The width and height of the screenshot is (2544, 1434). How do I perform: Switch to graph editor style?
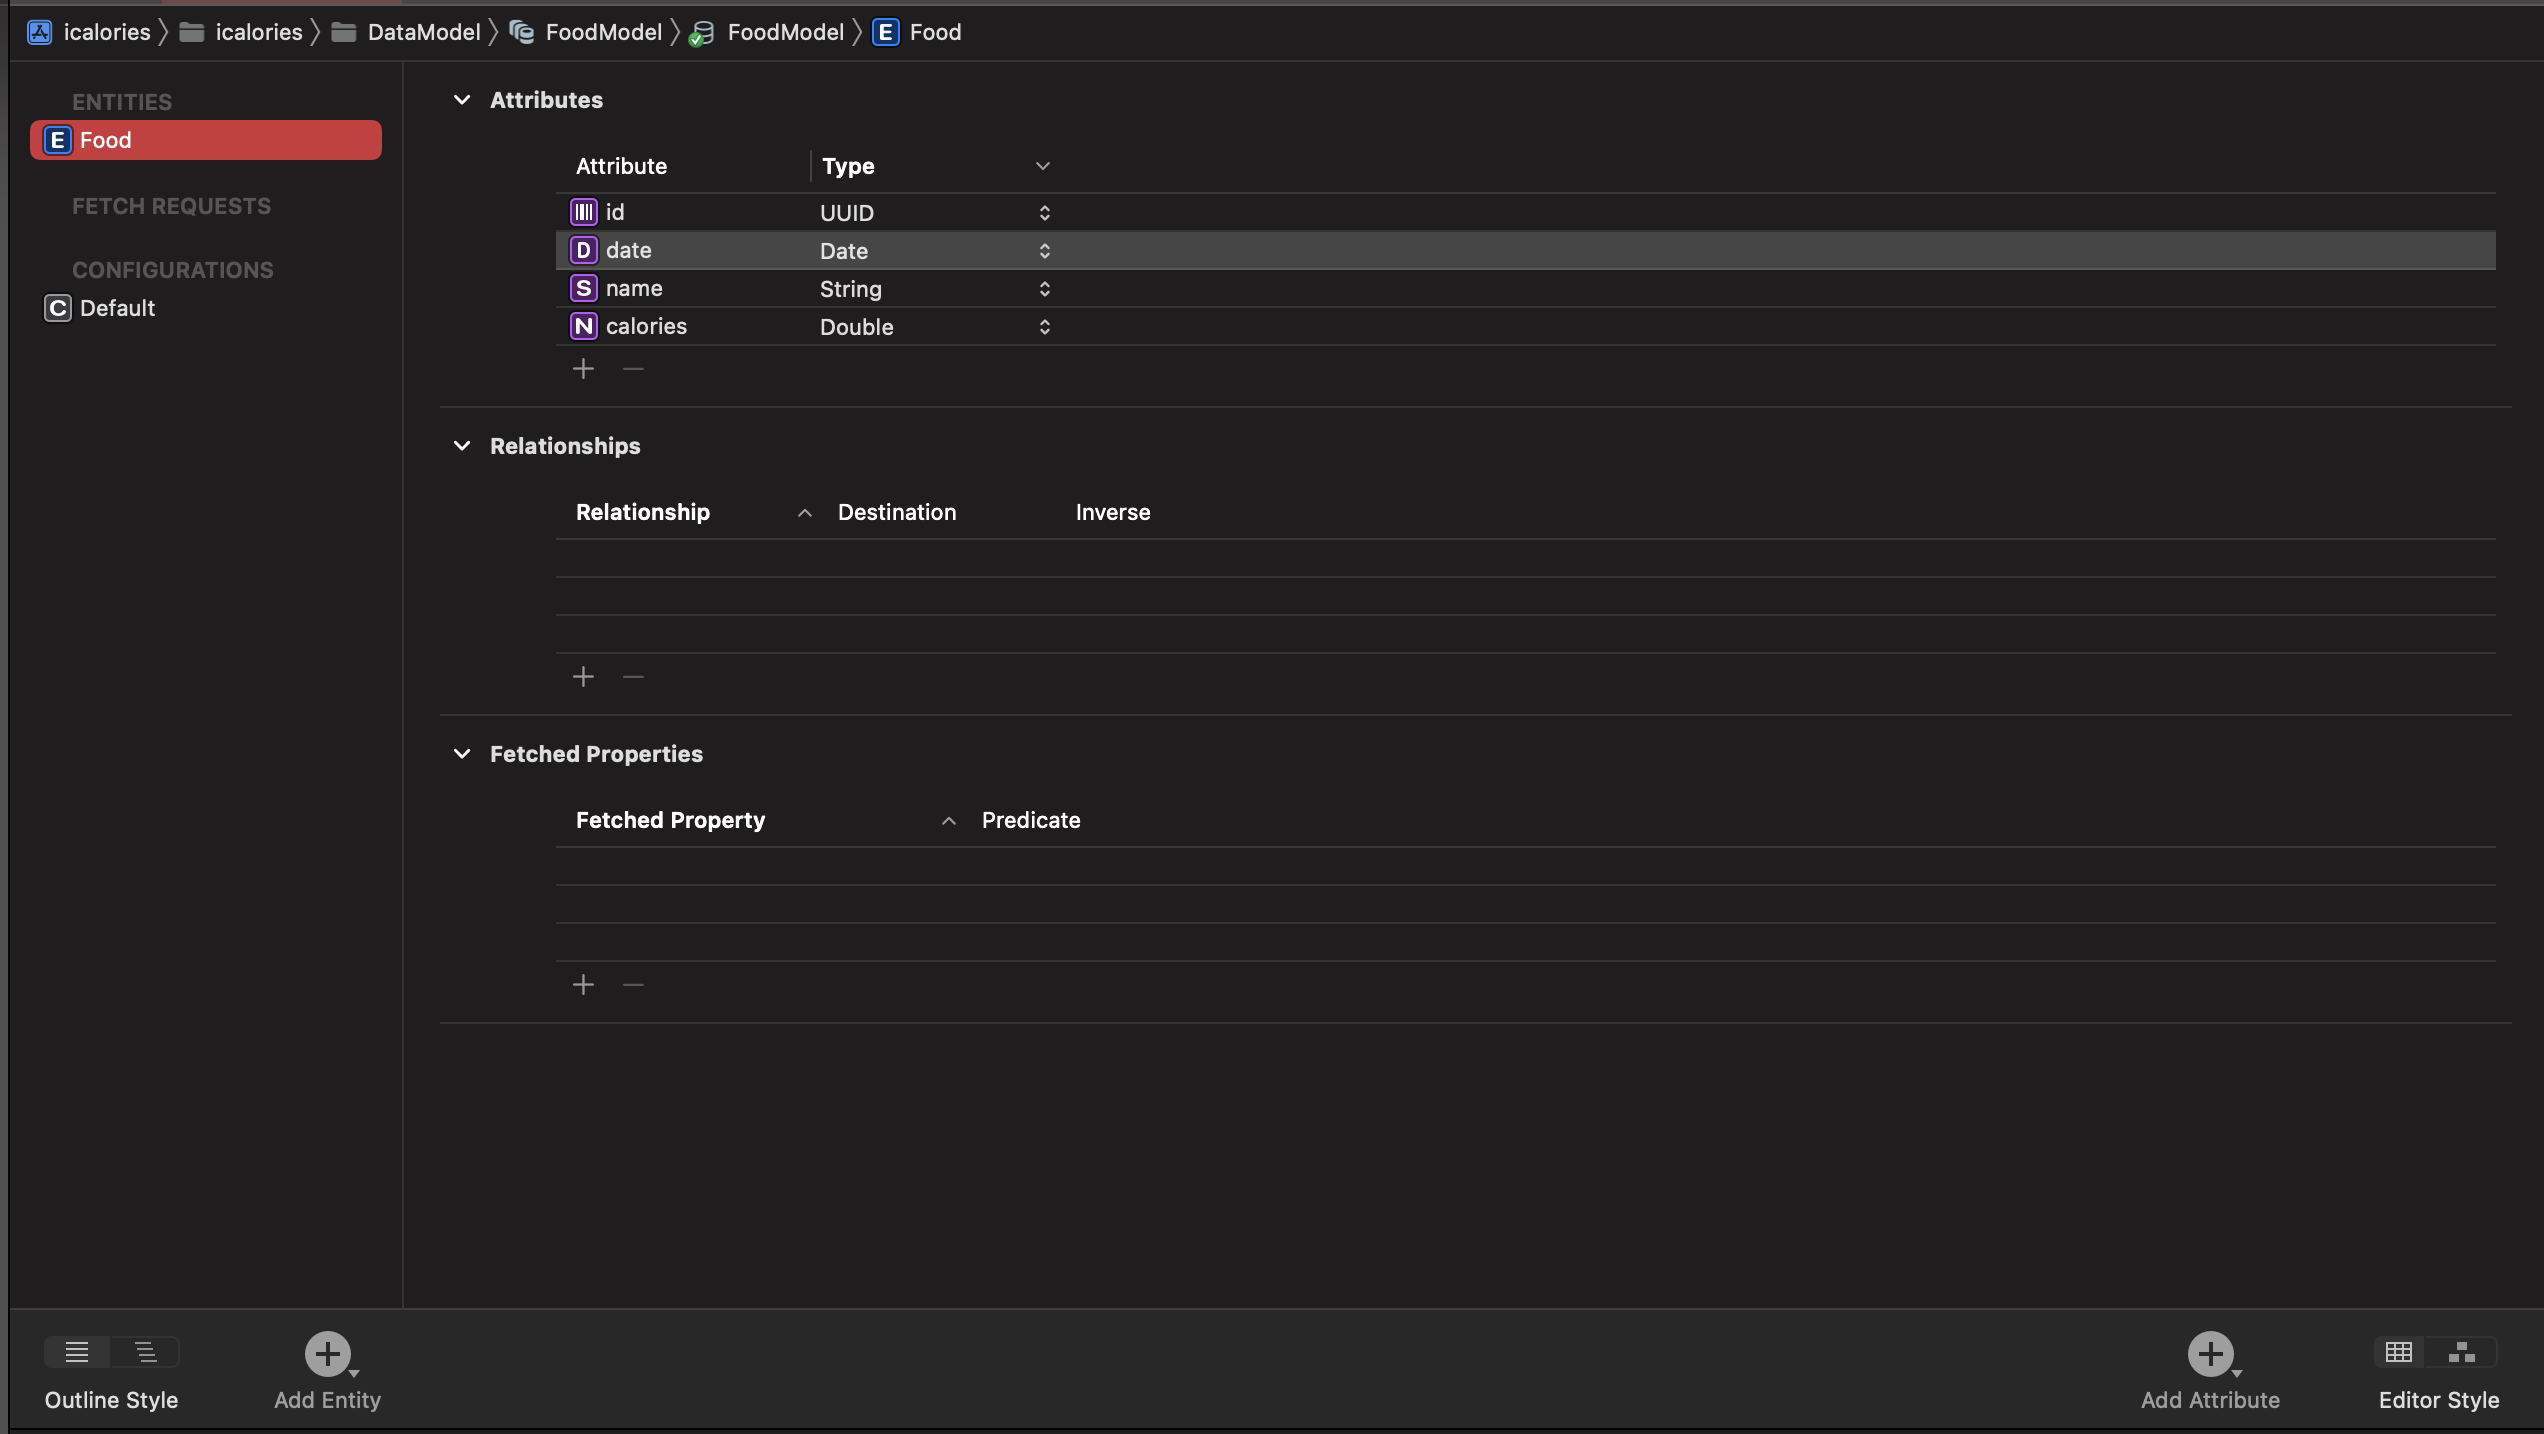point(2462,1352)
